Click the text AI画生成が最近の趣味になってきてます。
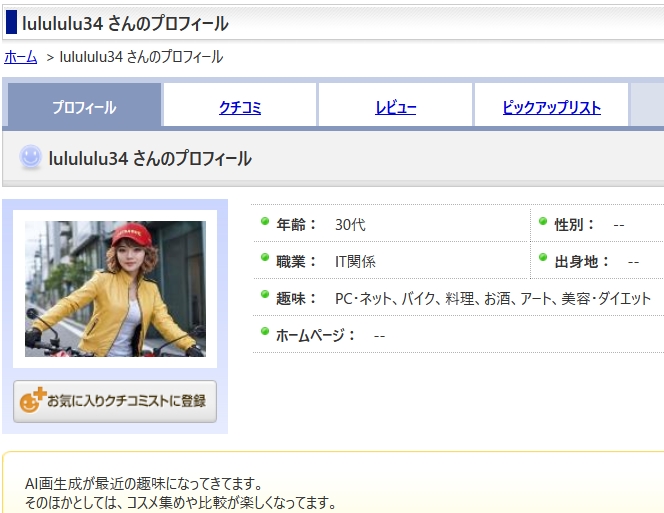Viewport: 664px width, 513px height. pos(144,483)
